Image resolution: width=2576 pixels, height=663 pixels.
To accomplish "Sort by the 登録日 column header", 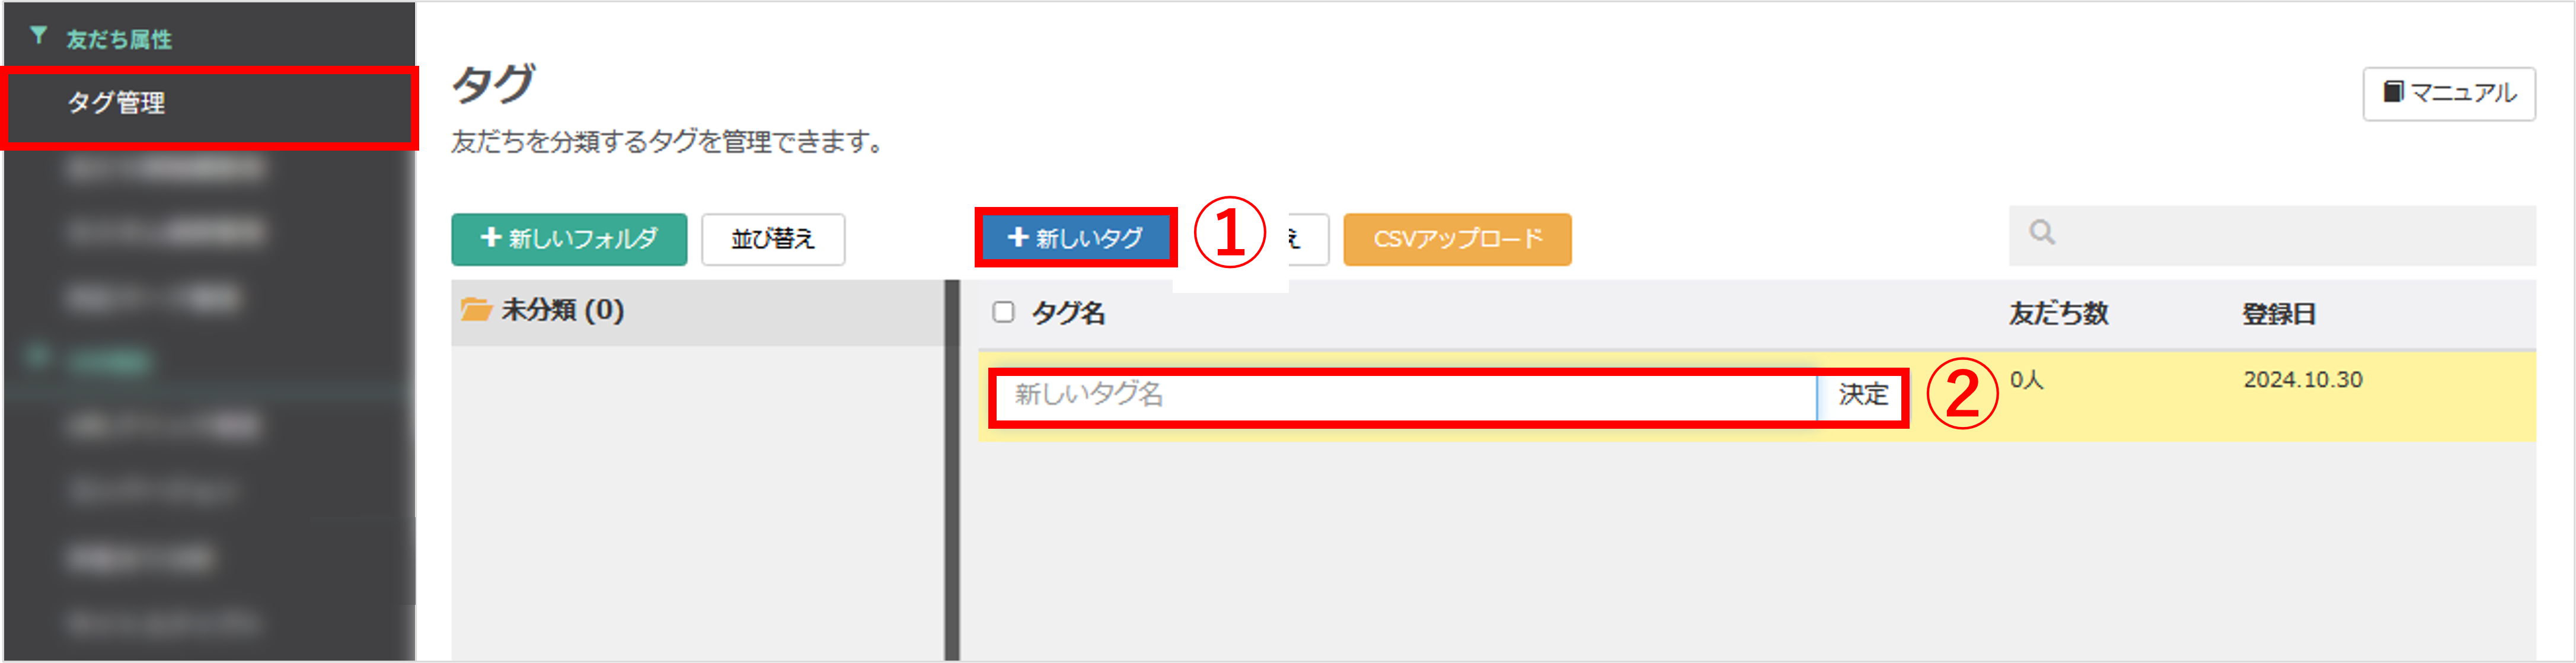I will point(2278,314).
